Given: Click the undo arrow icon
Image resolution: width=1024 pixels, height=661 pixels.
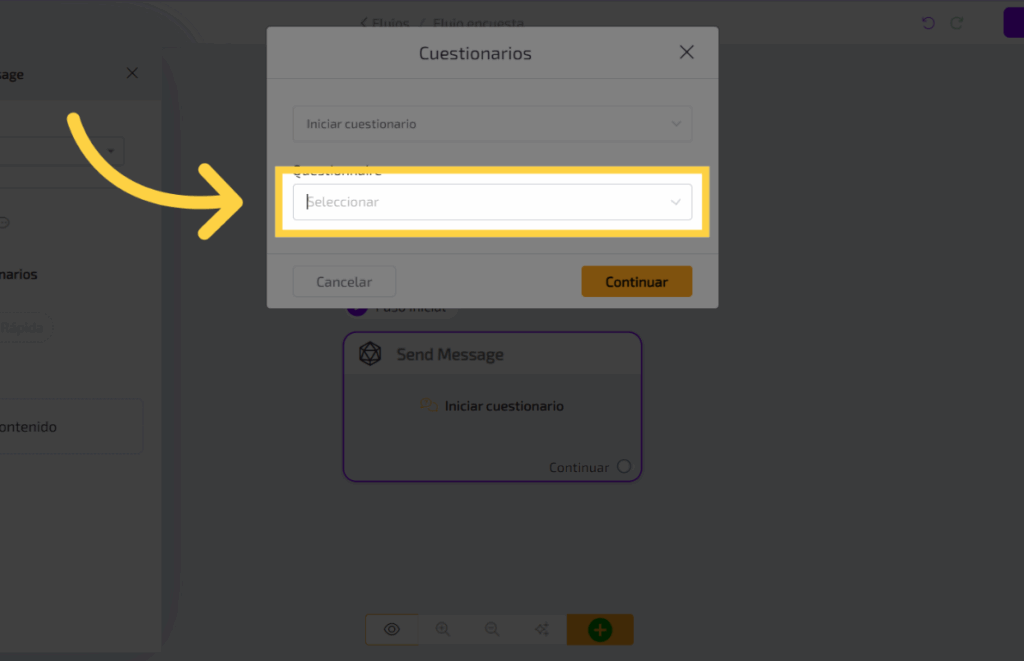Looking at the screenshot, I should click(x=928, y=23).
